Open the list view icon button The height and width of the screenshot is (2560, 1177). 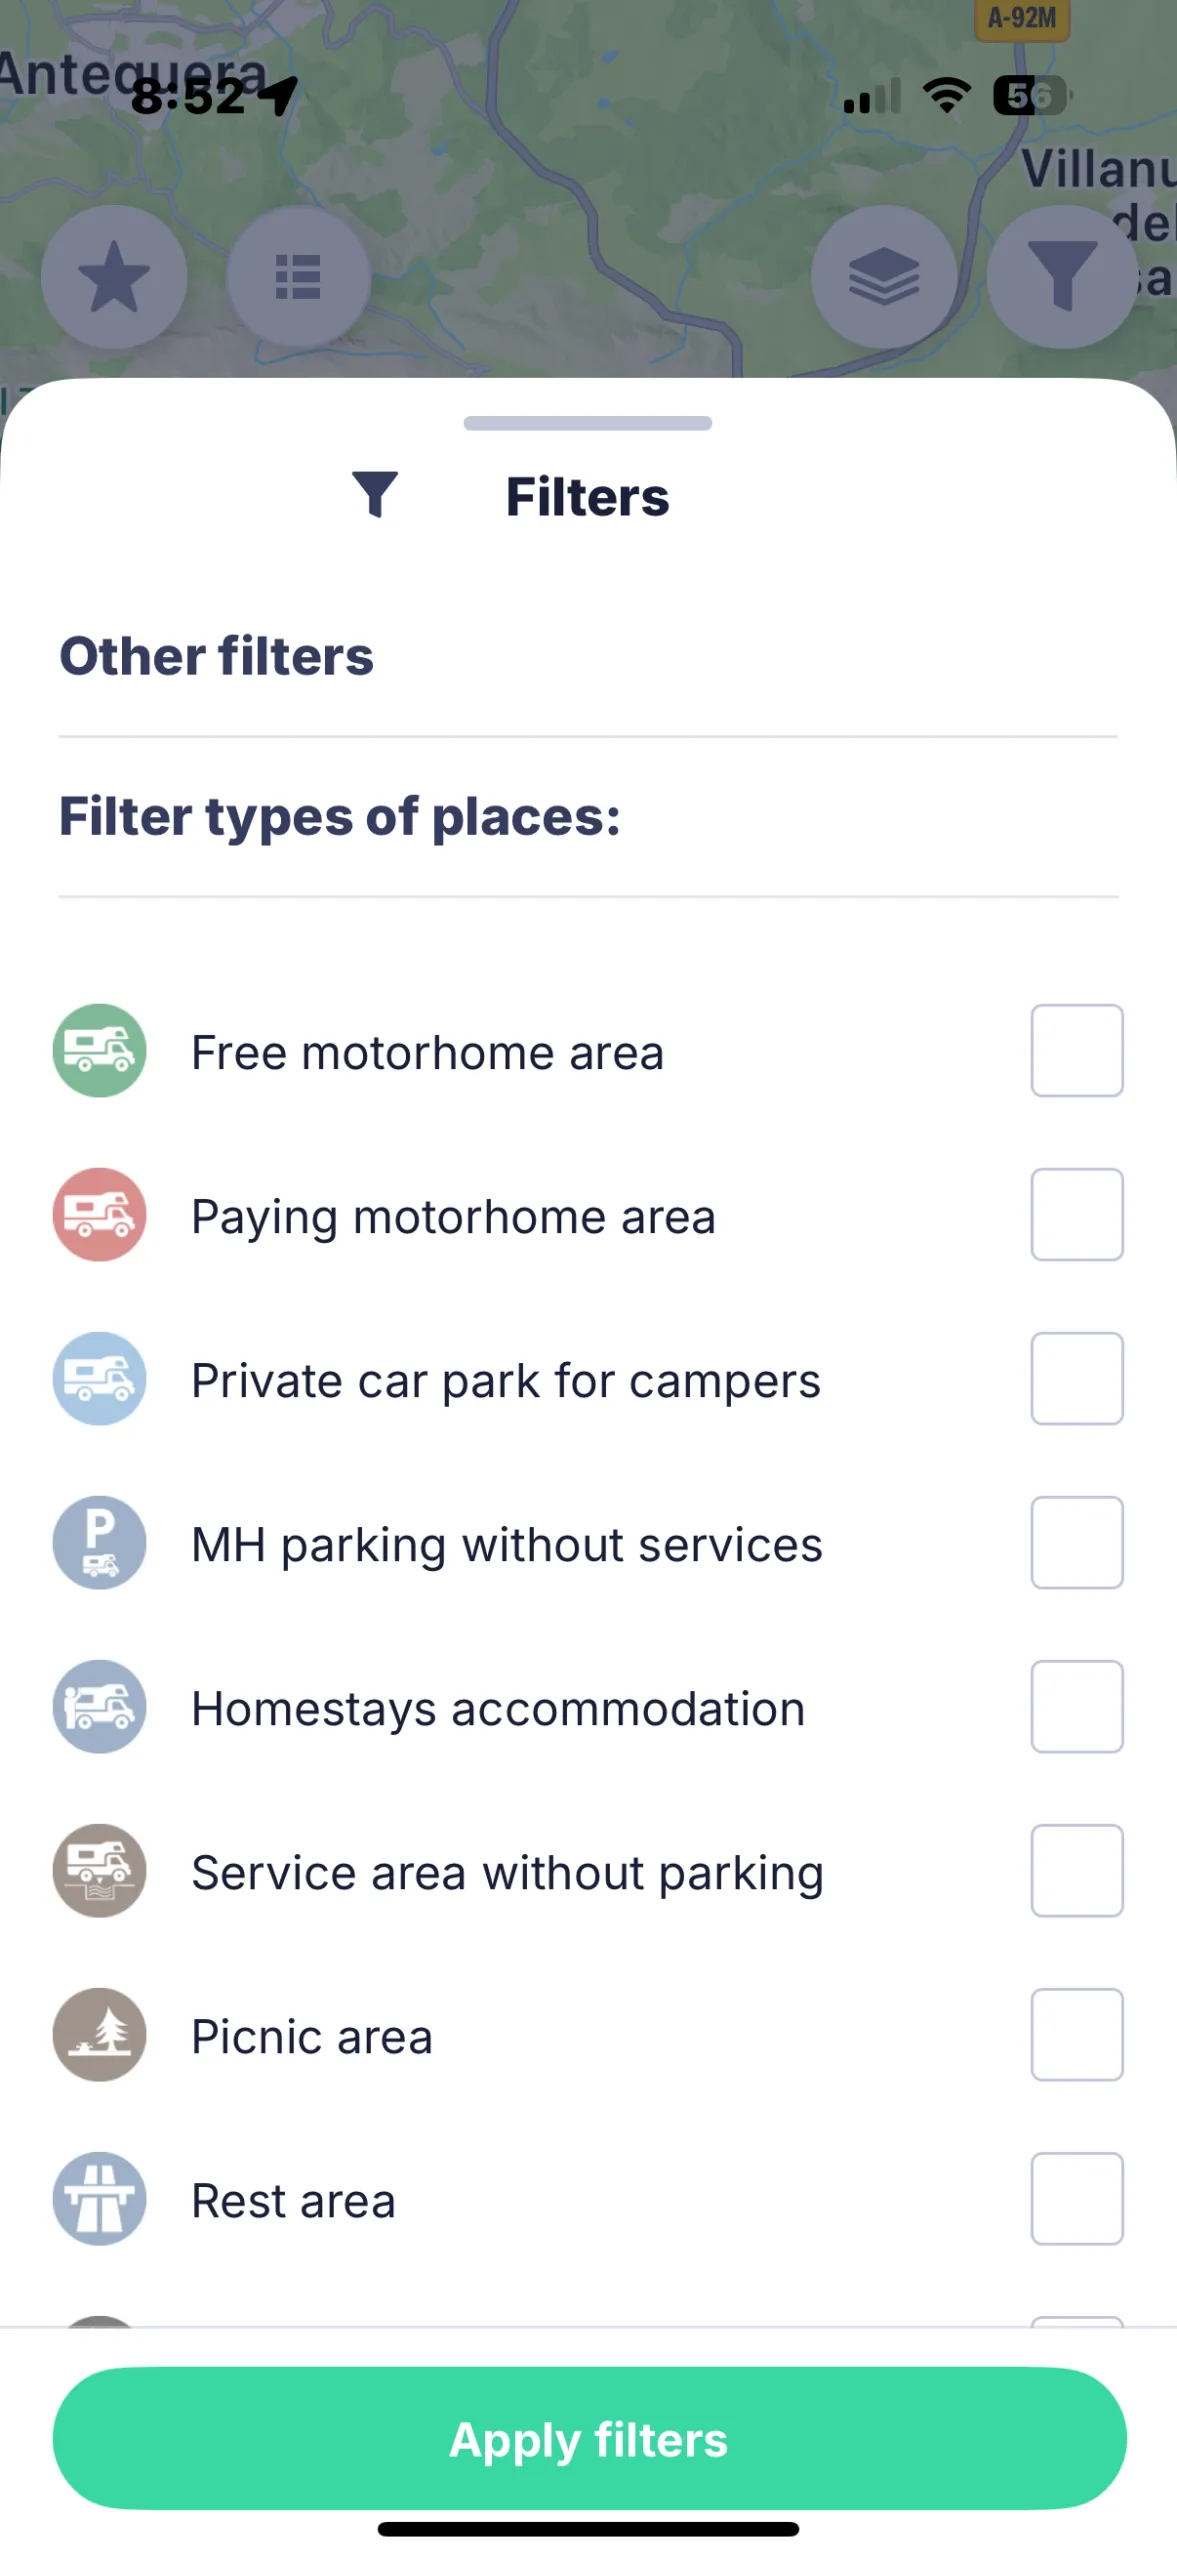298,277
